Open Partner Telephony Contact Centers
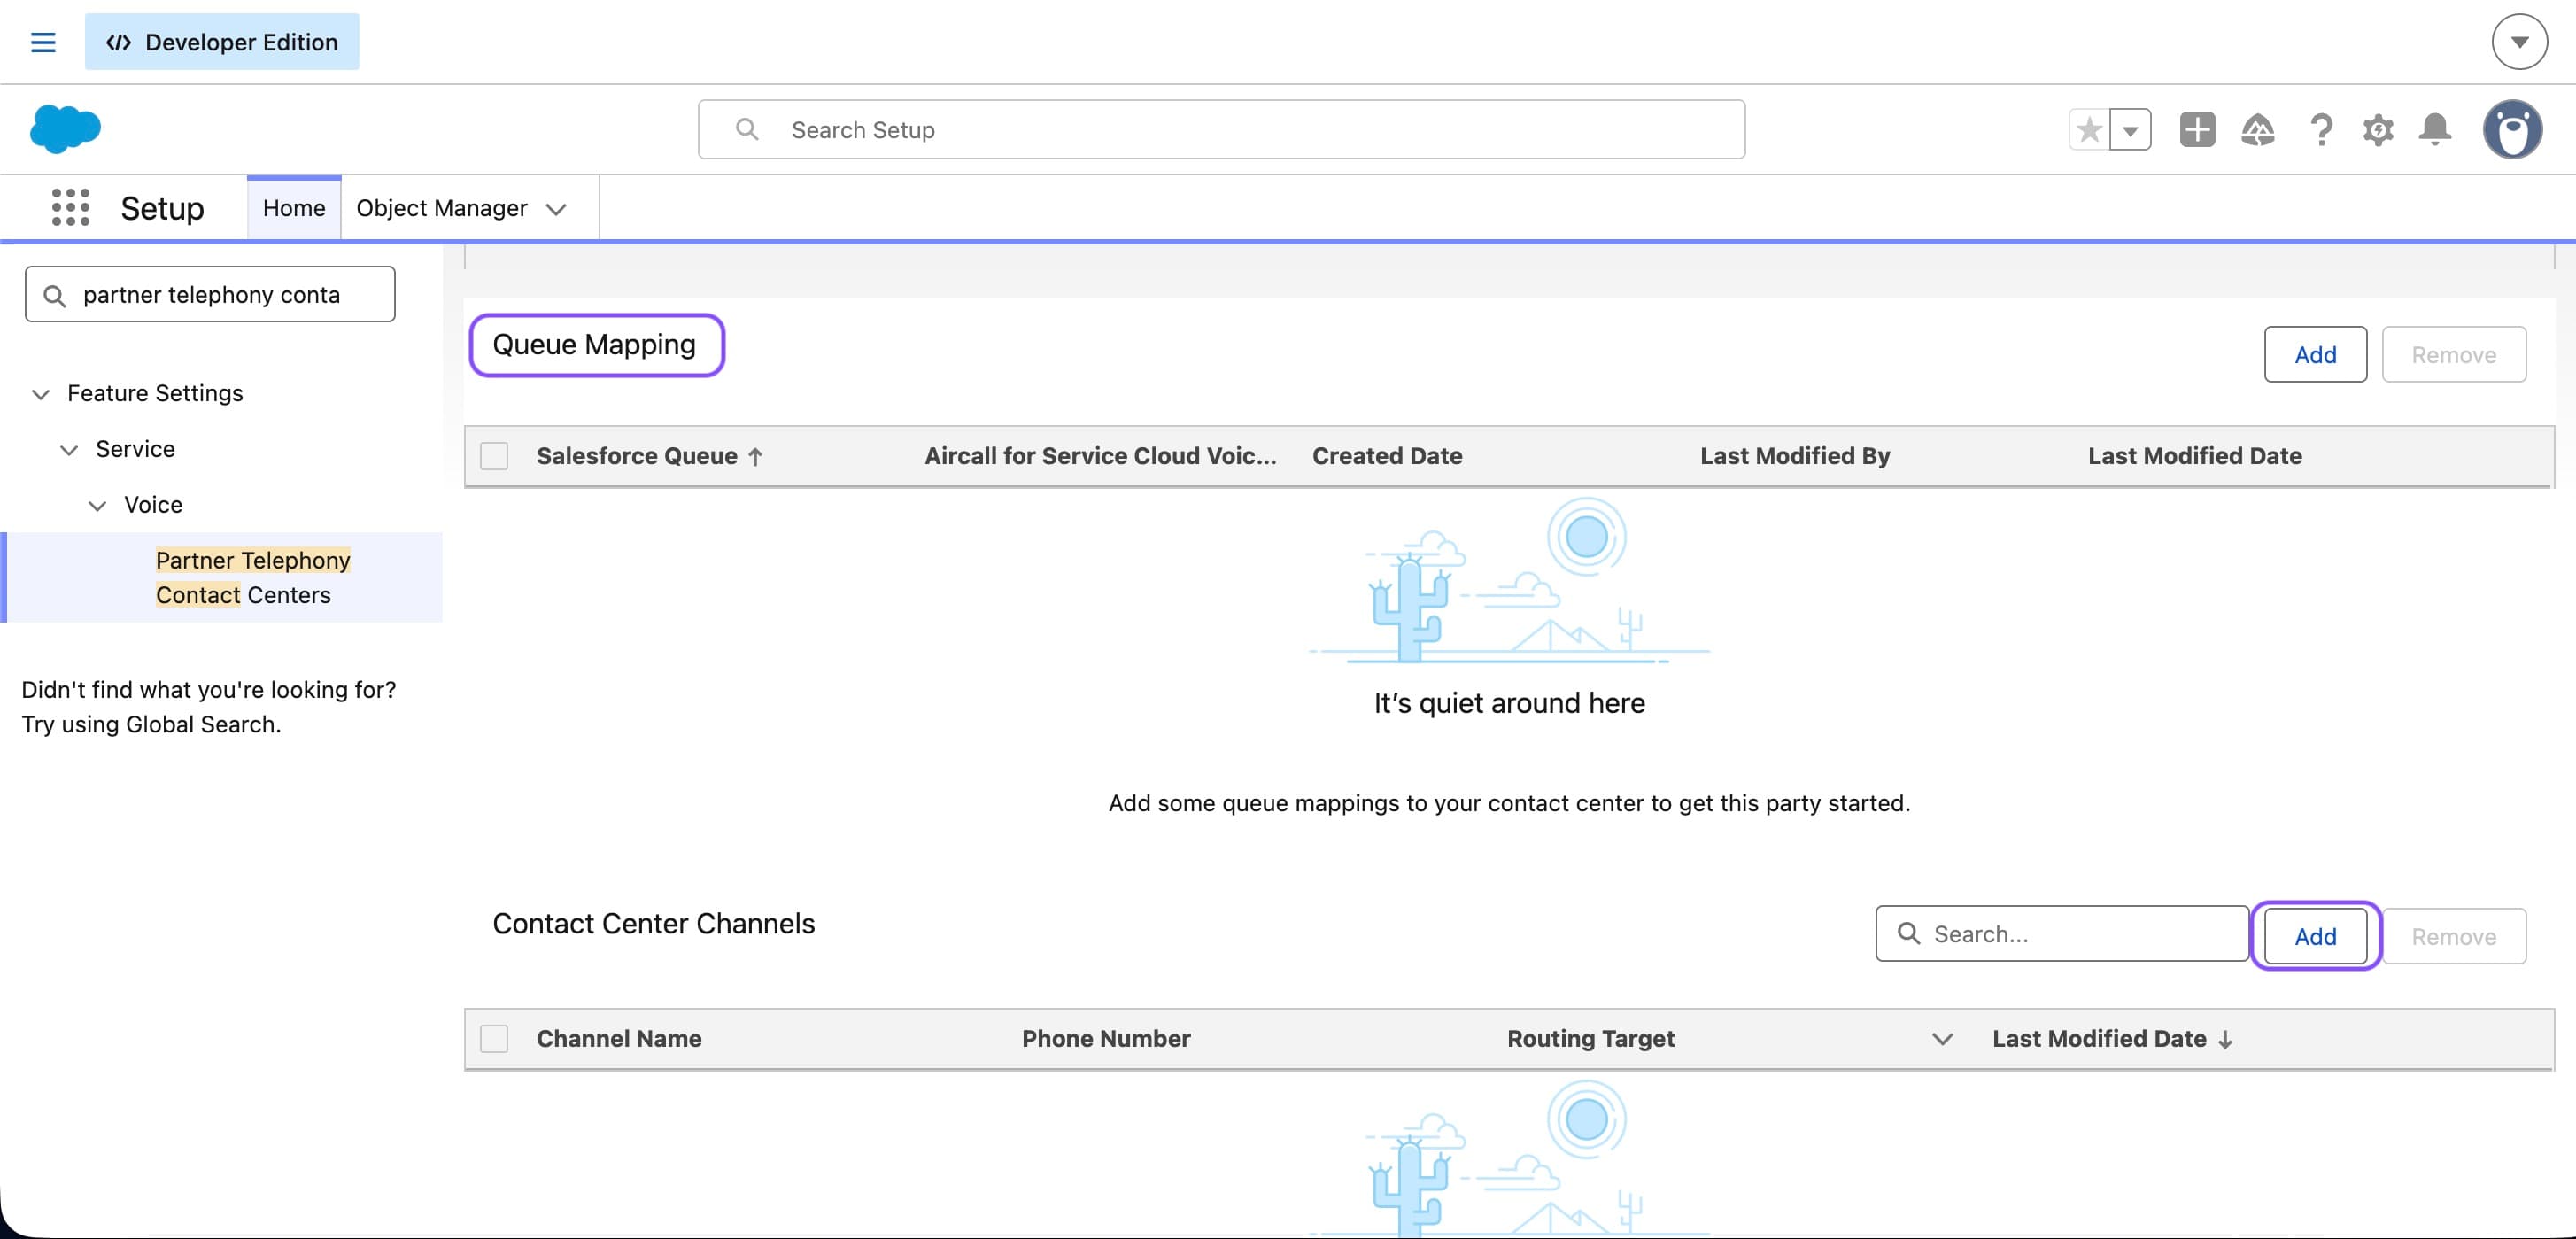 pos(253,577)
